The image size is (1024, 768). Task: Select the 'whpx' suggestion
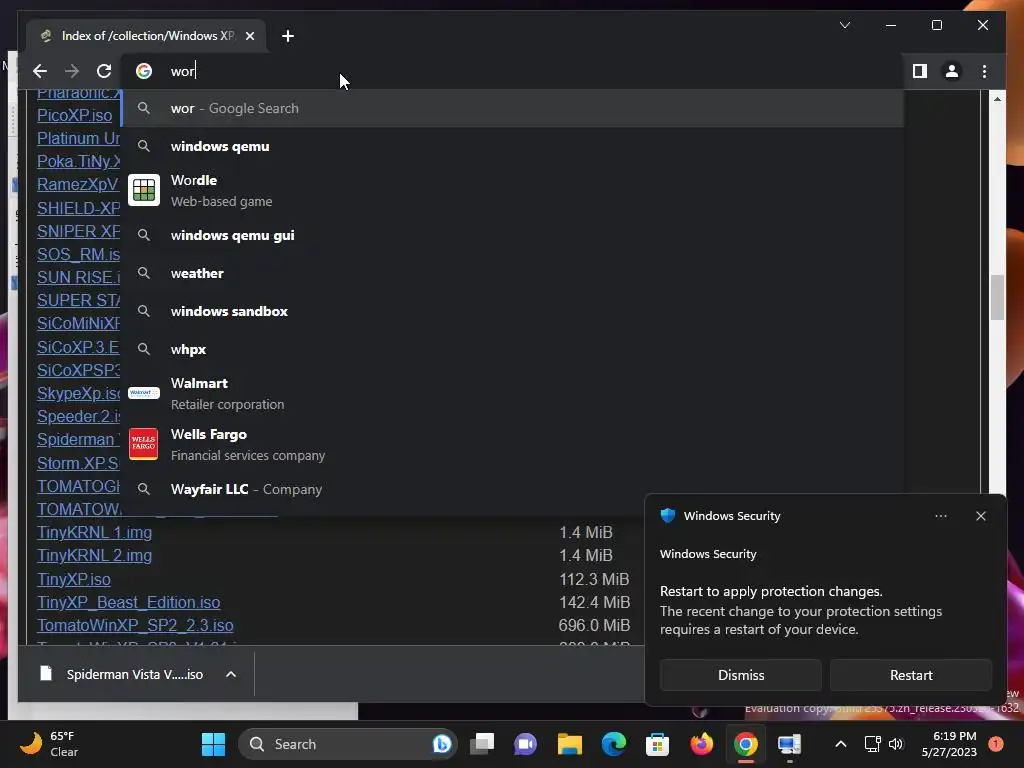coord(513,349)
